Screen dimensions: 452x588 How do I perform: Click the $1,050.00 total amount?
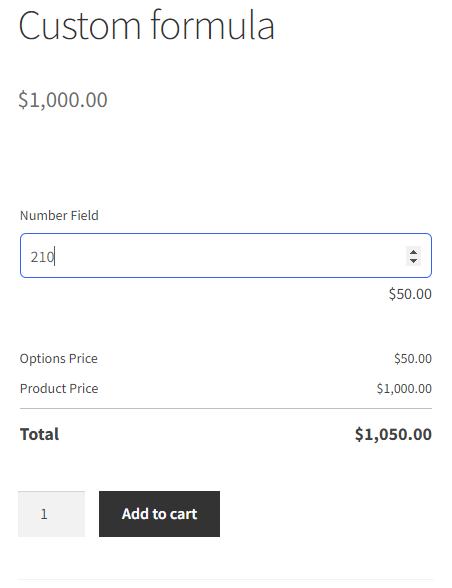[393, 434]
